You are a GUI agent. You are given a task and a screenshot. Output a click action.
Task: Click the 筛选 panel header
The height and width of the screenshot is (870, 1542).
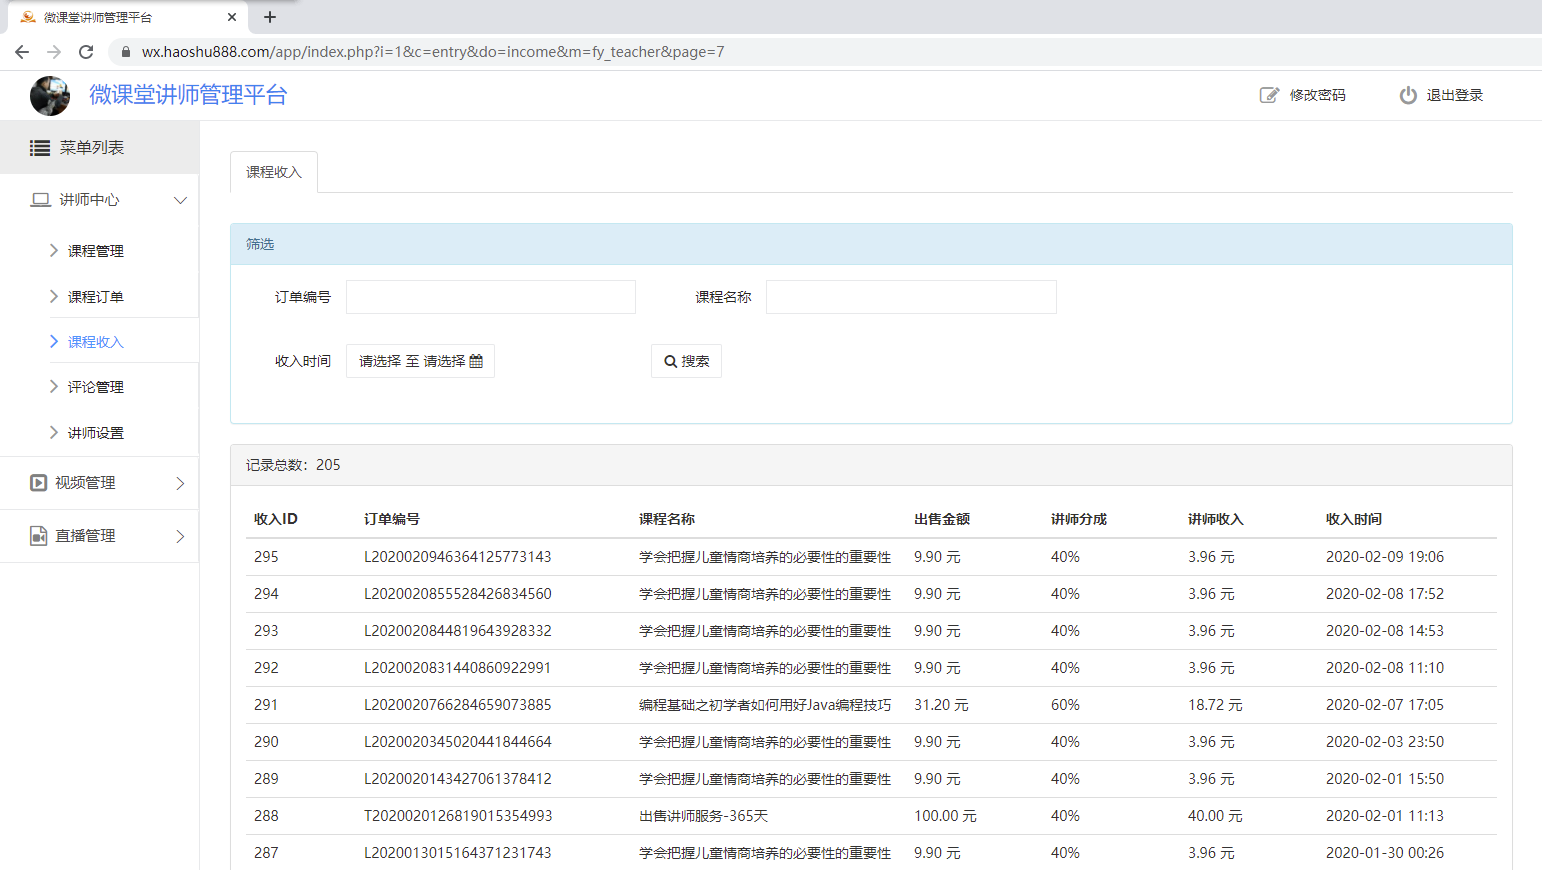871,244
